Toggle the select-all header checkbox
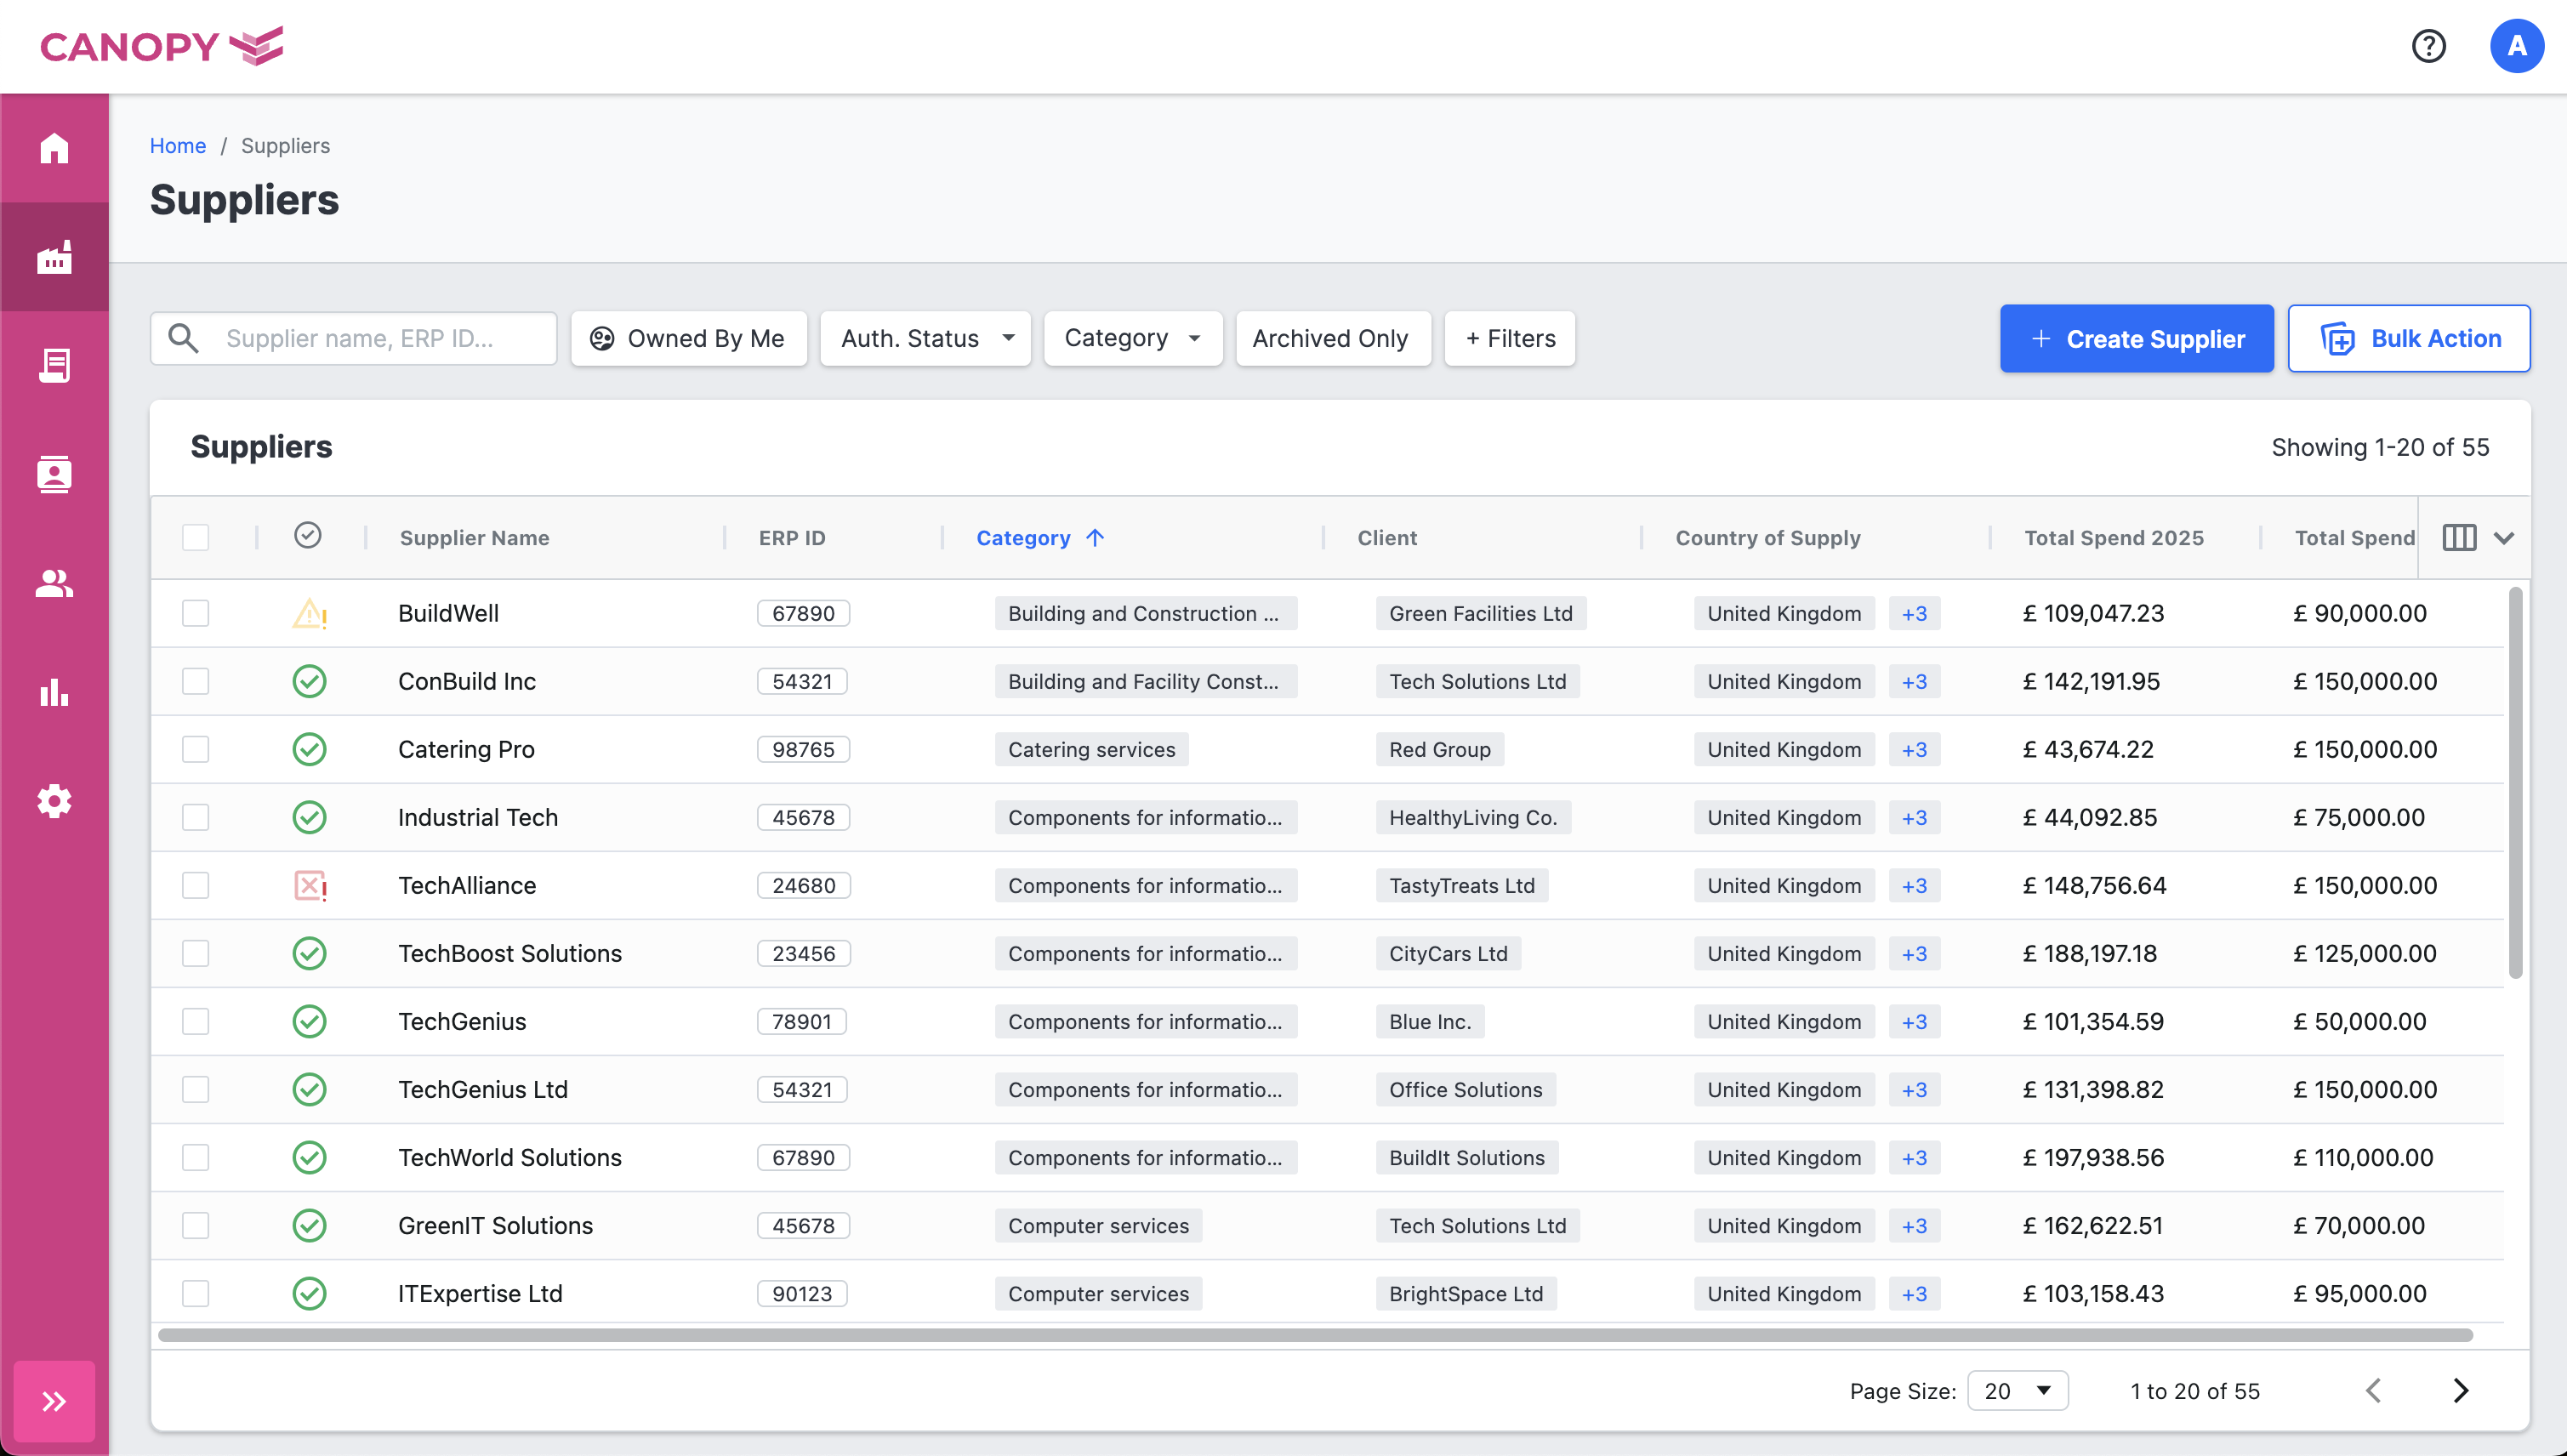Screen dimensions: 2567x1456 click(x=196, y=538)
